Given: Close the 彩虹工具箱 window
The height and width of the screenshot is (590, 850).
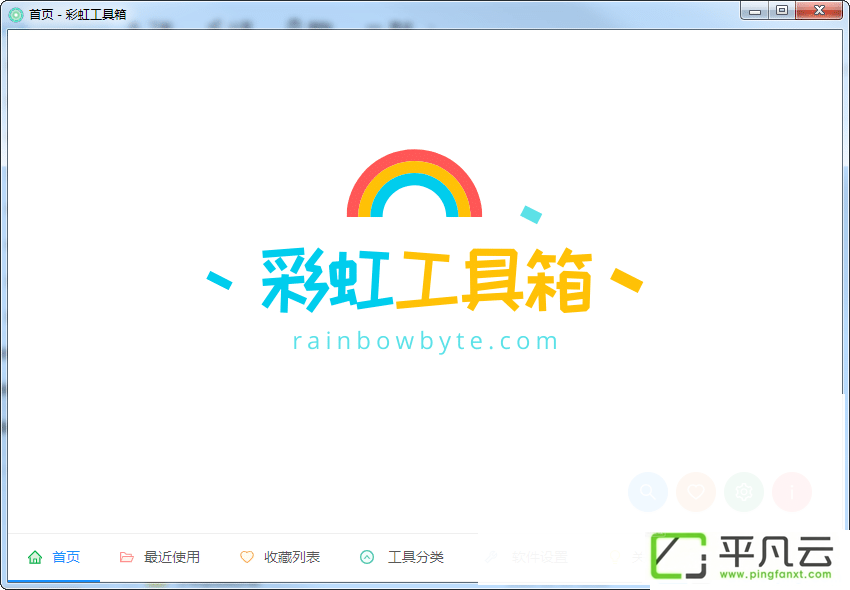Looking at the screenshot, I should pos(819,10).
